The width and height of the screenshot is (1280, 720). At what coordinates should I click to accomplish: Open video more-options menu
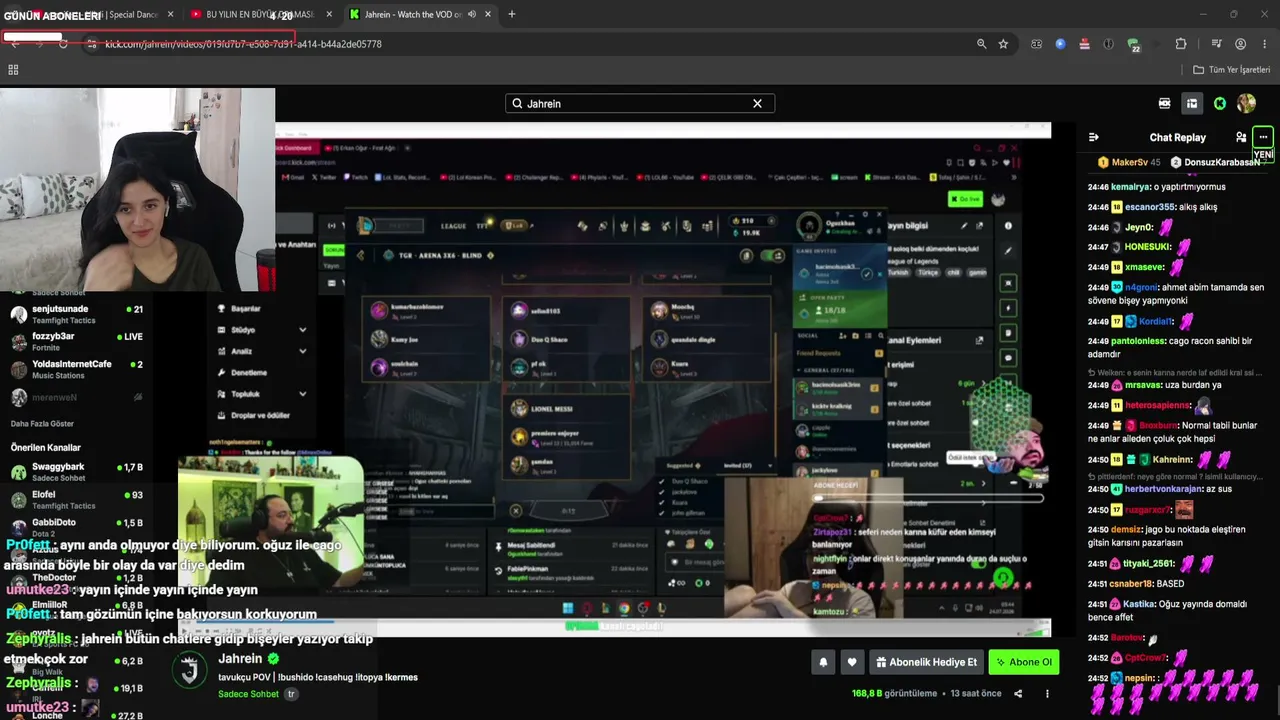tap(1047, 693)
